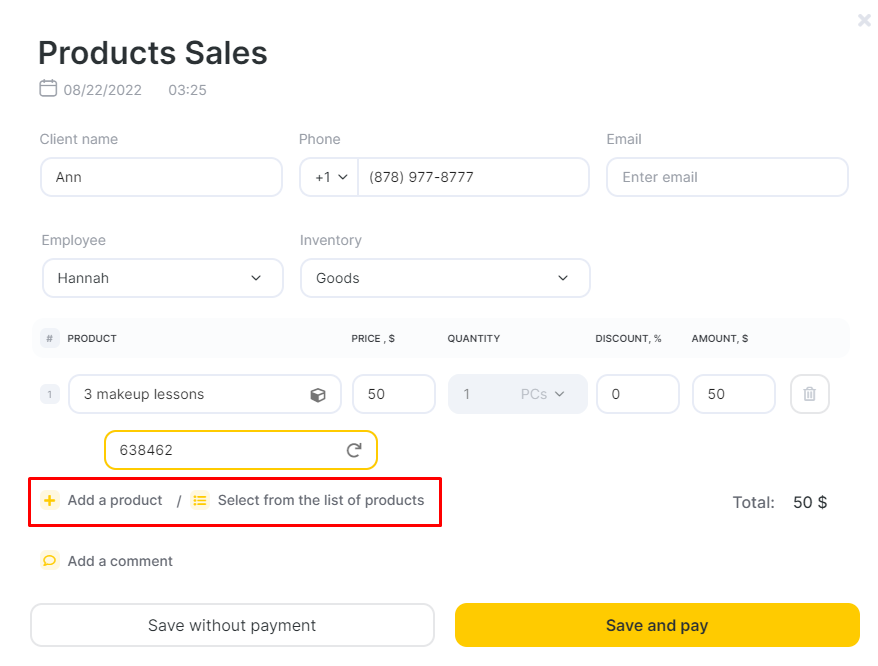This screenshot has width=878, height=666.
Task: Click the 03:25 time value
Action: 187,90
